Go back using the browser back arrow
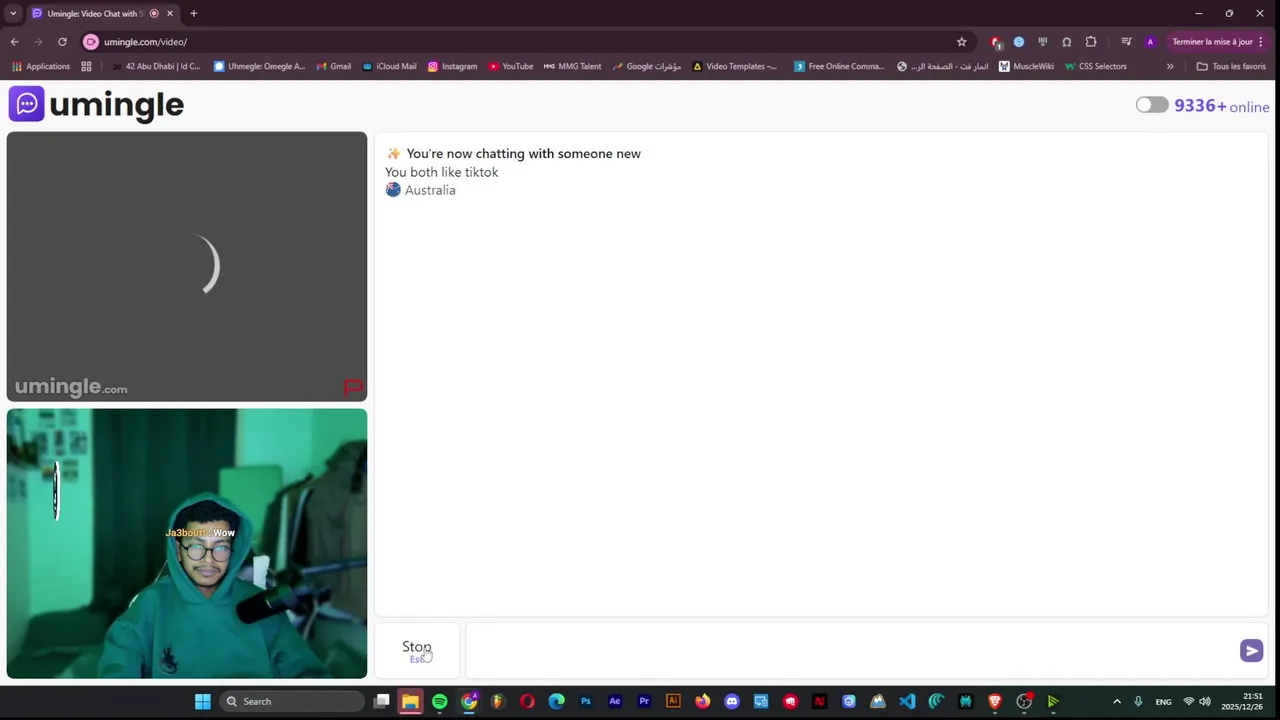This screenshot has height=720, width=1280. coord(15,42)
